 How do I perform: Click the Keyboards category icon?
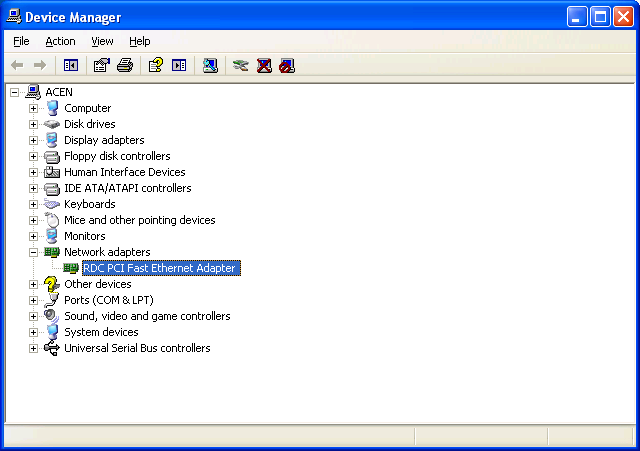pos(52,204)
